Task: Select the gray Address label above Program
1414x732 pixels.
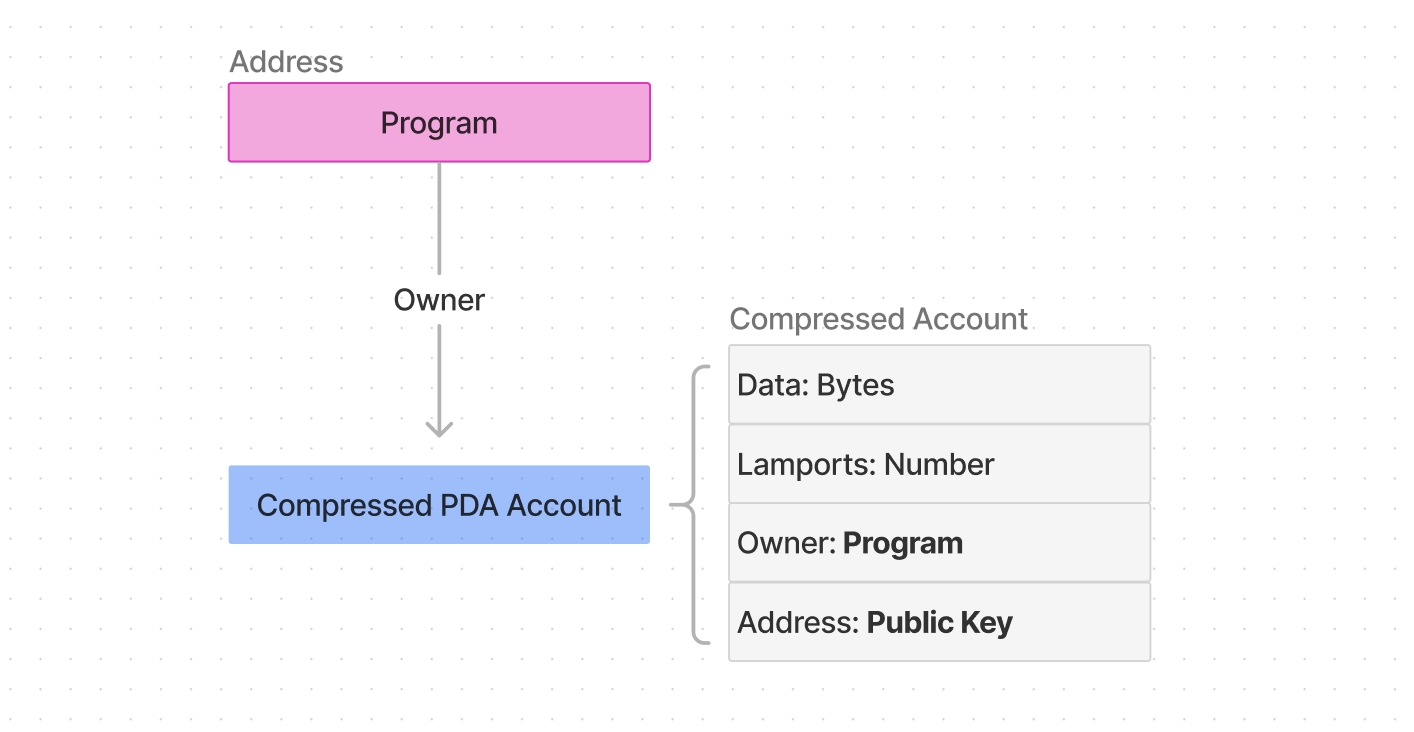Action: click(286, 62)
